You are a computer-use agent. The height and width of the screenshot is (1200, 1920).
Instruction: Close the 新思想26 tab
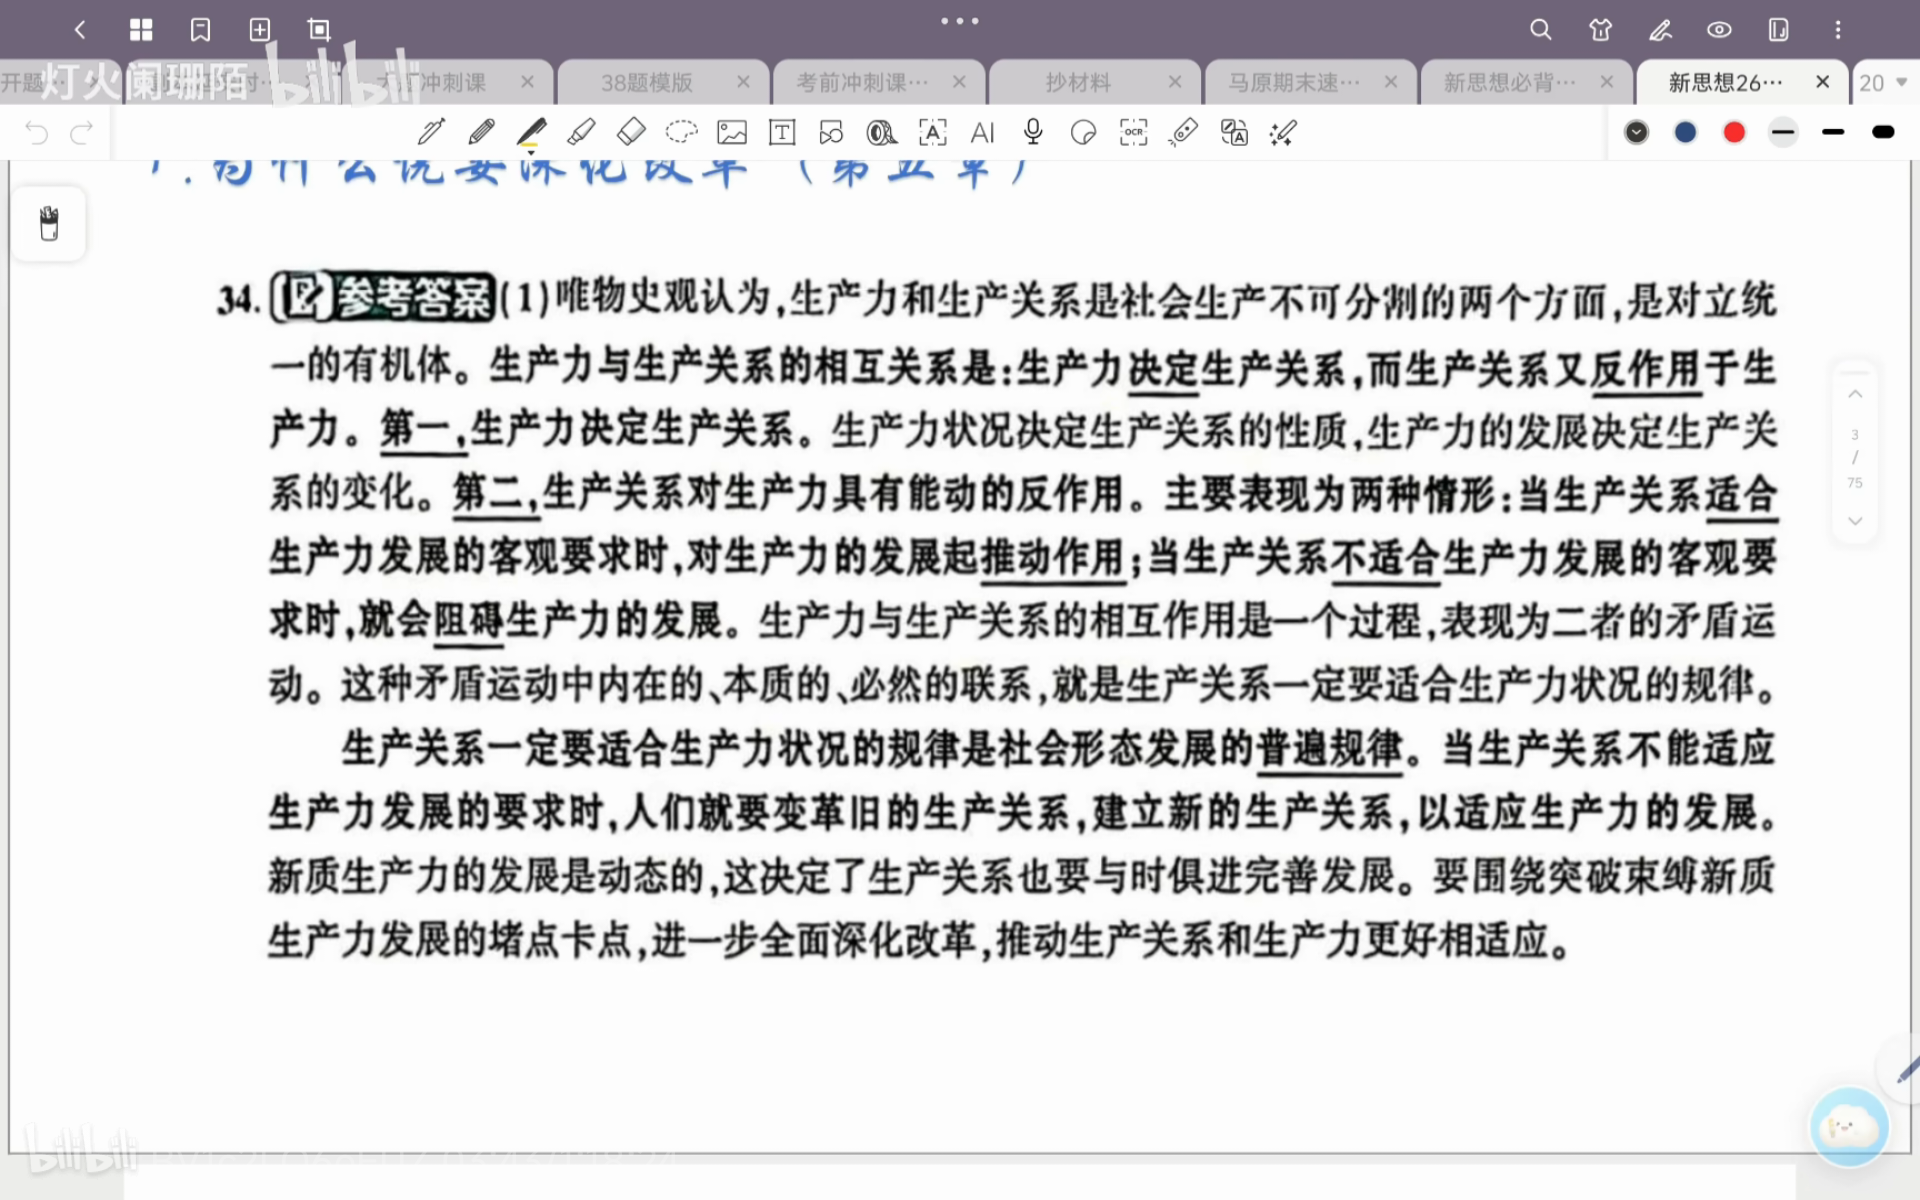1823,82
